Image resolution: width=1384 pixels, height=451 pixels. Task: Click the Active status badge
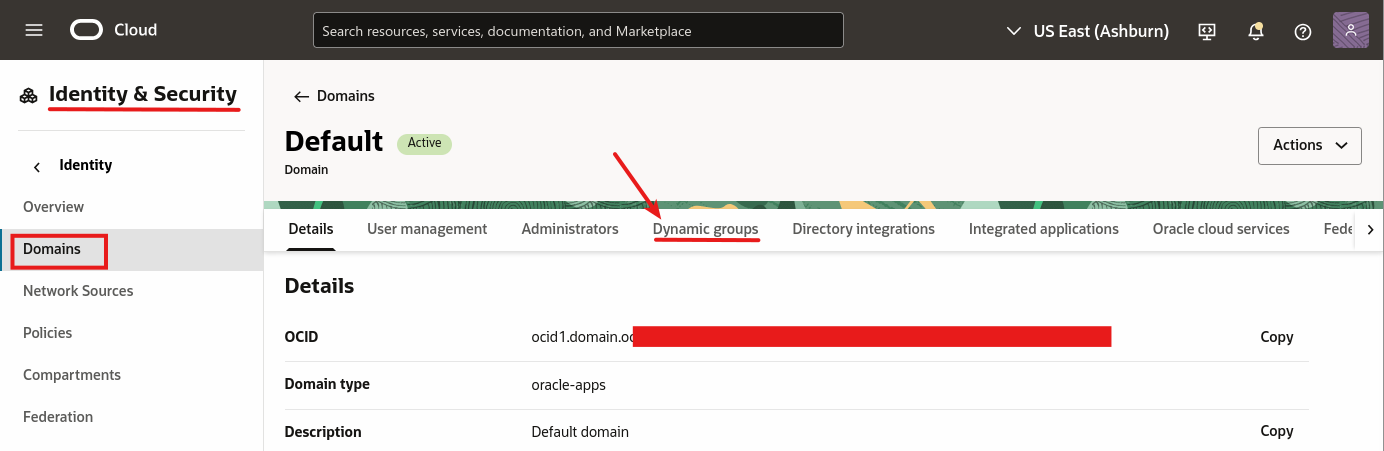[x=425, y=143]
